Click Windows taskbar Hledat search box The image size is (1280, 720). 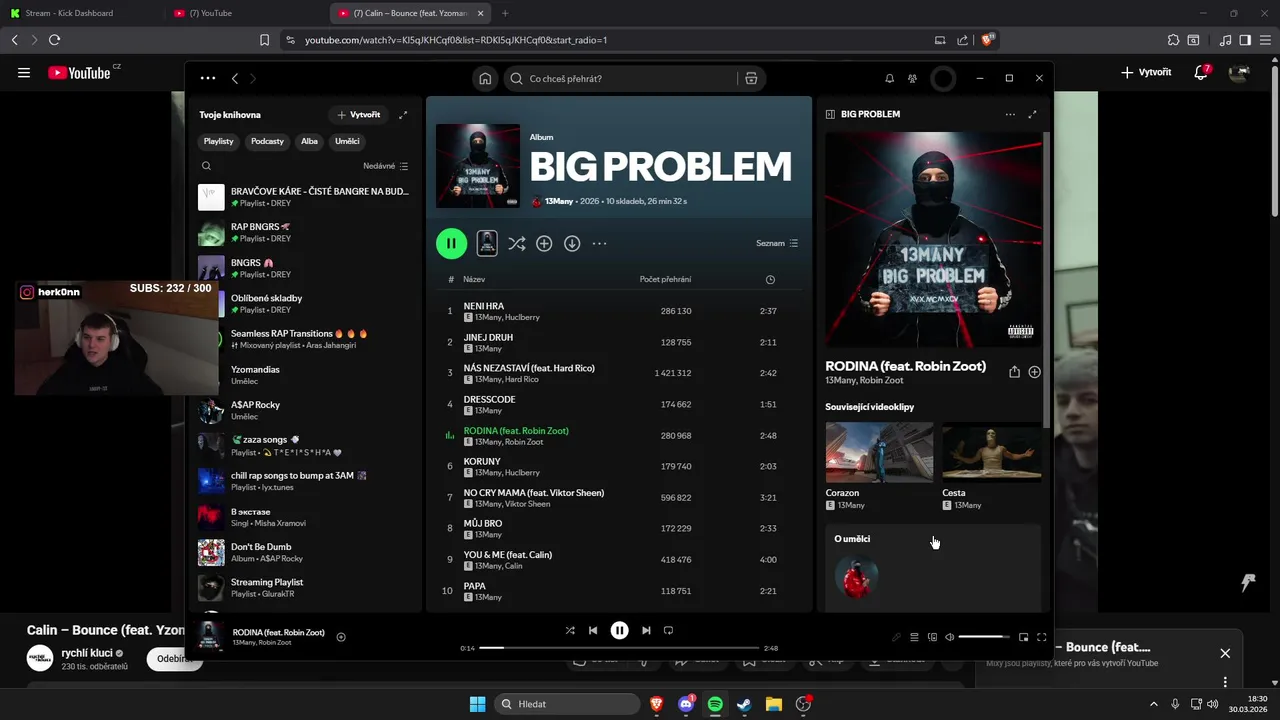(x=568, y=704)
